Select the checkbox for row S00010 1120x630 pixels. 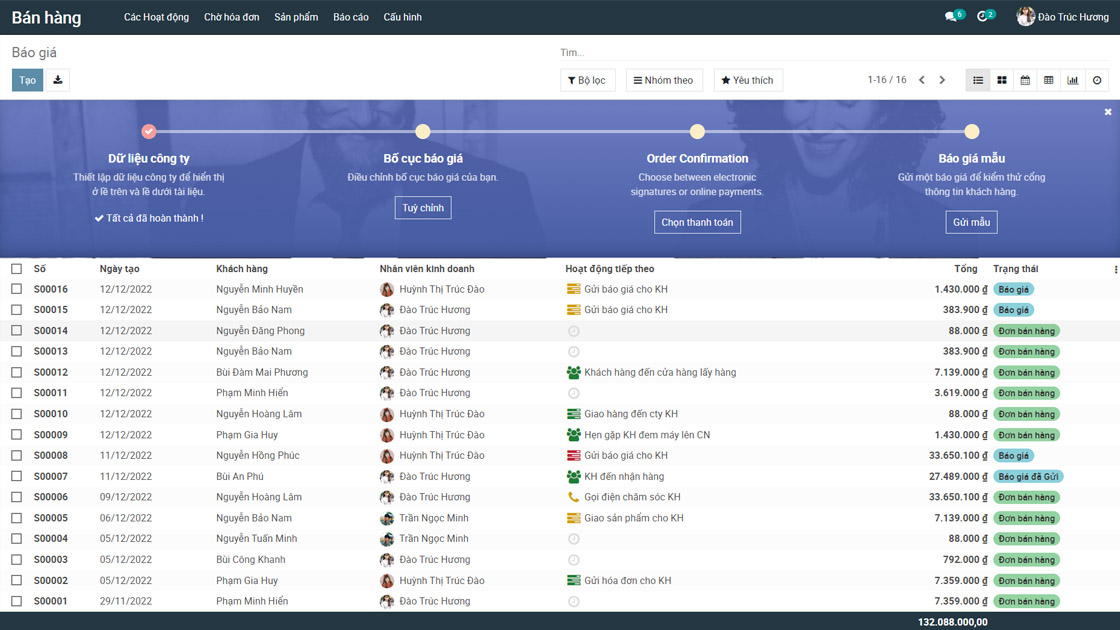tap(16, 414)
